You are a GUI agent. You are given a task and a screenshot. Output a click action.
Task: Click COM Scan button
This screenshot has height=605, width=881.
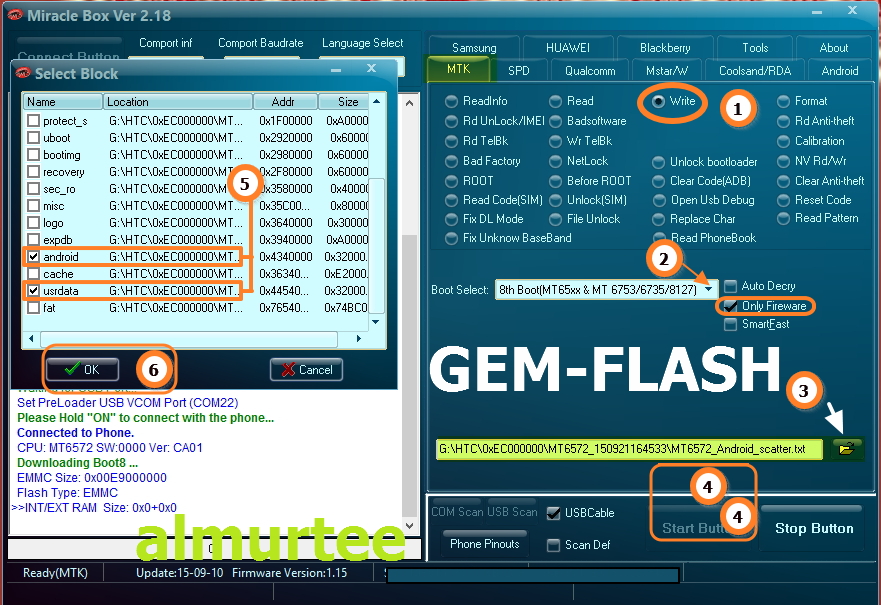(x=457, y=512)
